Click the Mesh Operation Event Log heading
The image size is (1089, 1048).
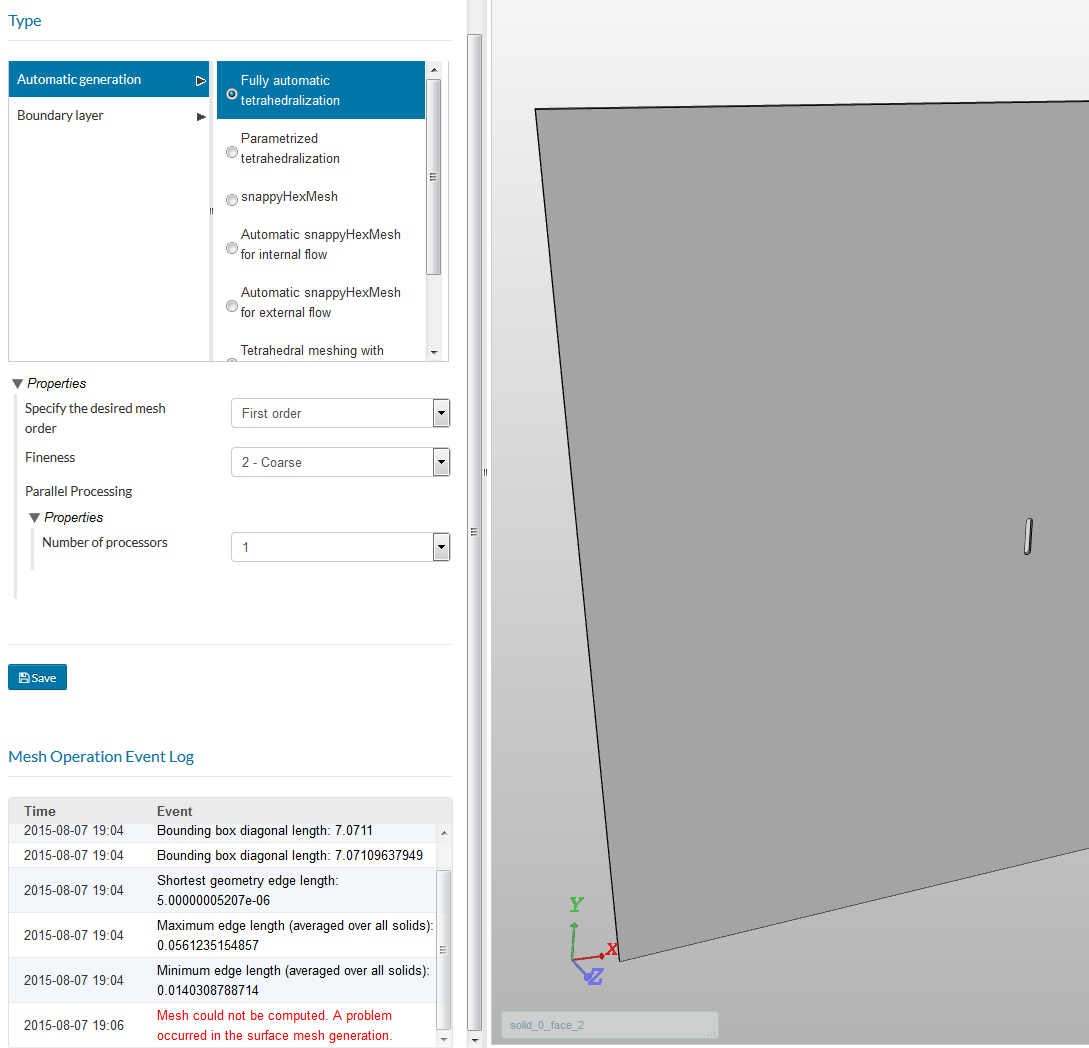coord(101,756)
